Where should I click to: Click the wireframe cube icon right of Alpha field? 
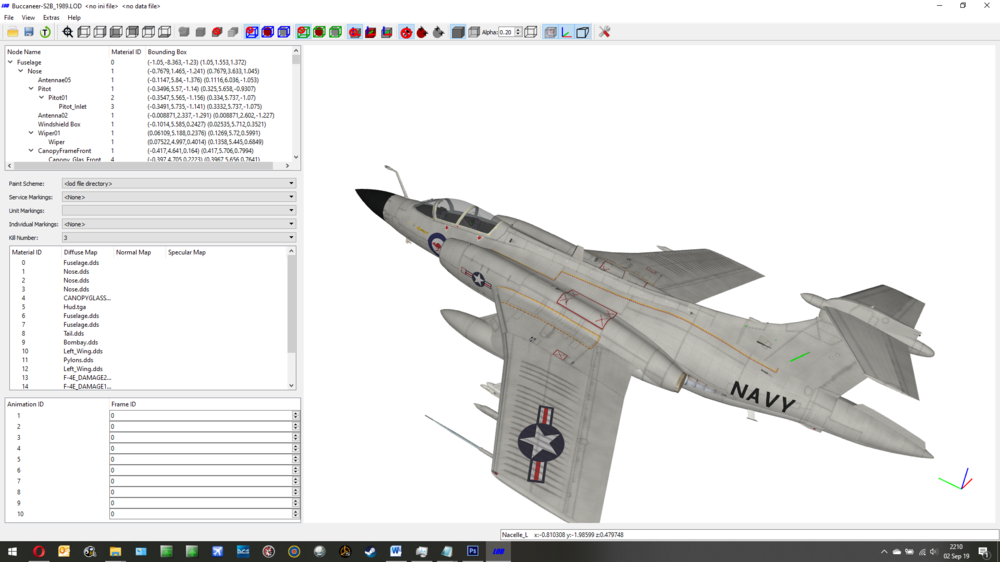pyautogui.click(x=531, y=32)
